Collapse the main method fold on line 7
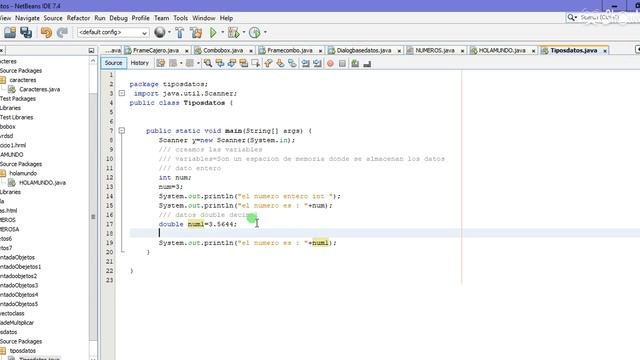Screen dimensions: 640x360 click(x=122, y=131)
